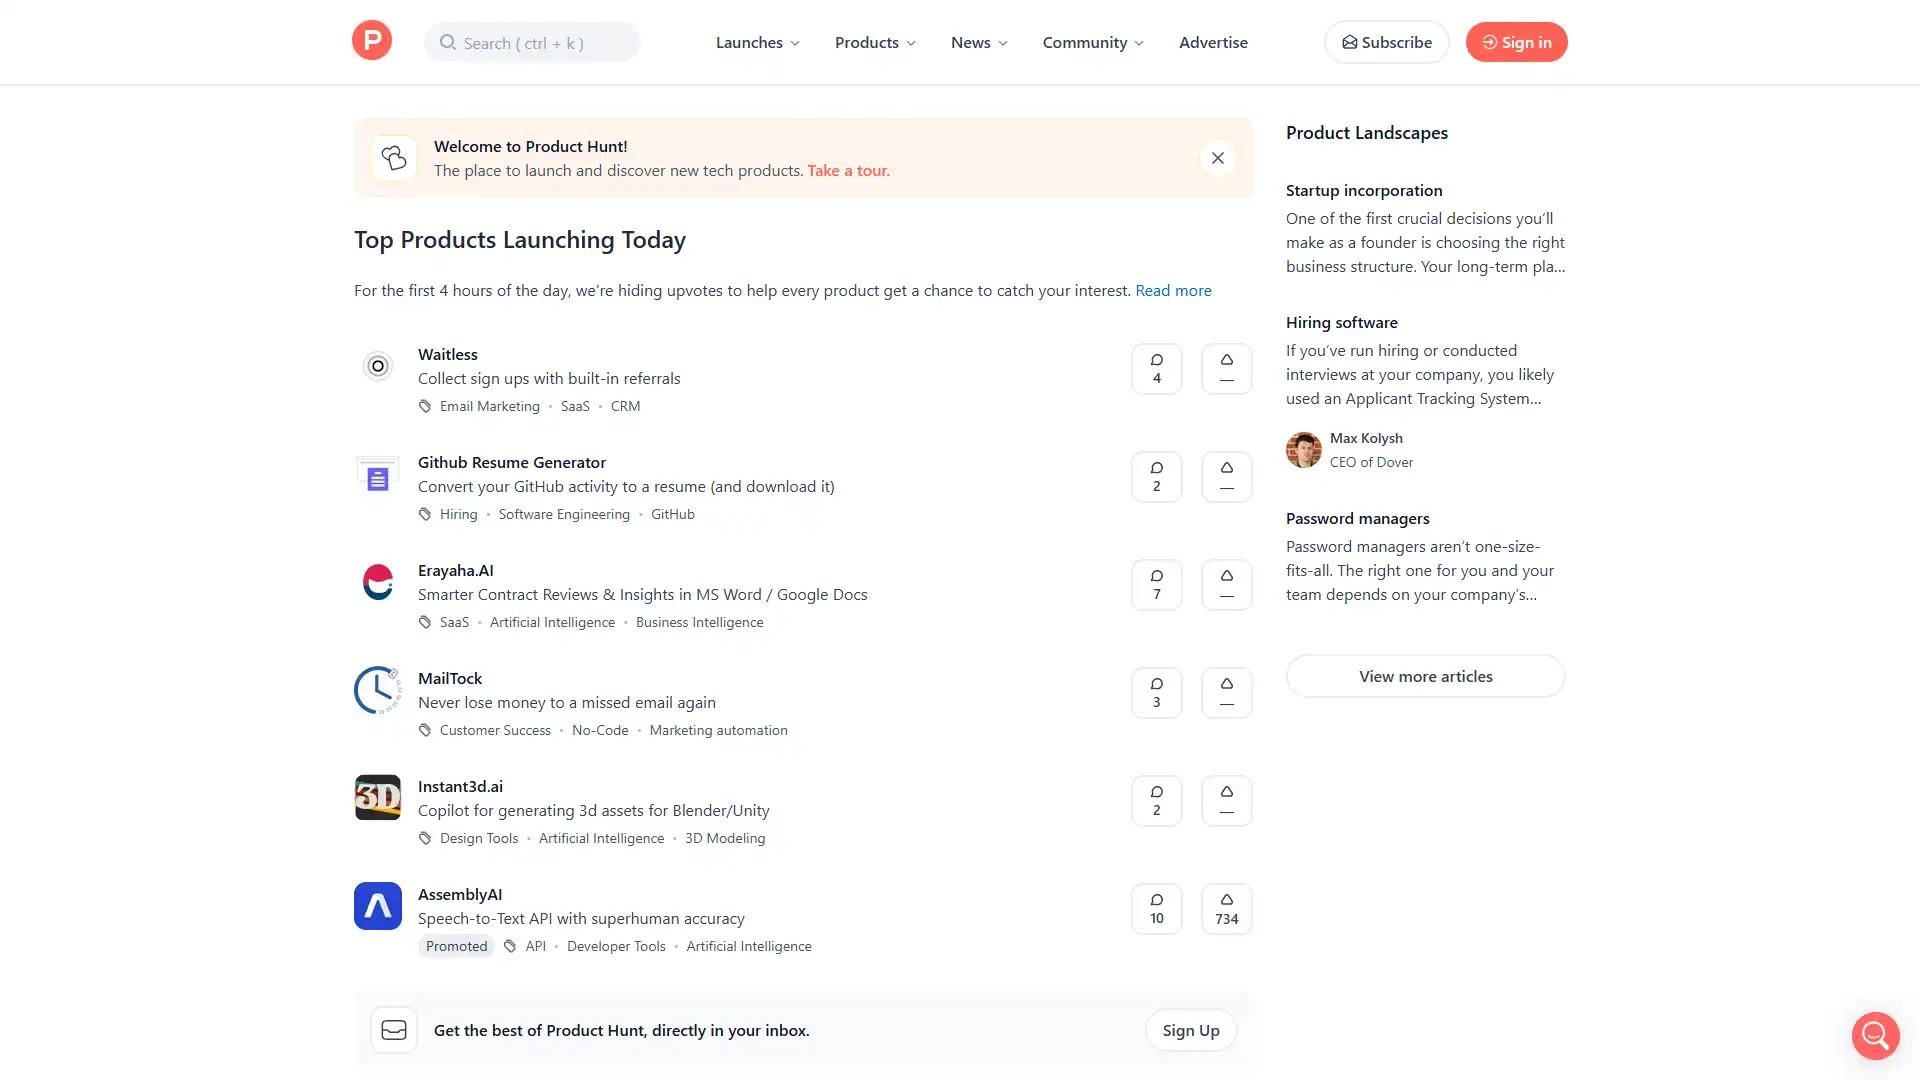The image size is (1920, 1080).
Task: Select the Hiring tag
Action: pos(458,514)
